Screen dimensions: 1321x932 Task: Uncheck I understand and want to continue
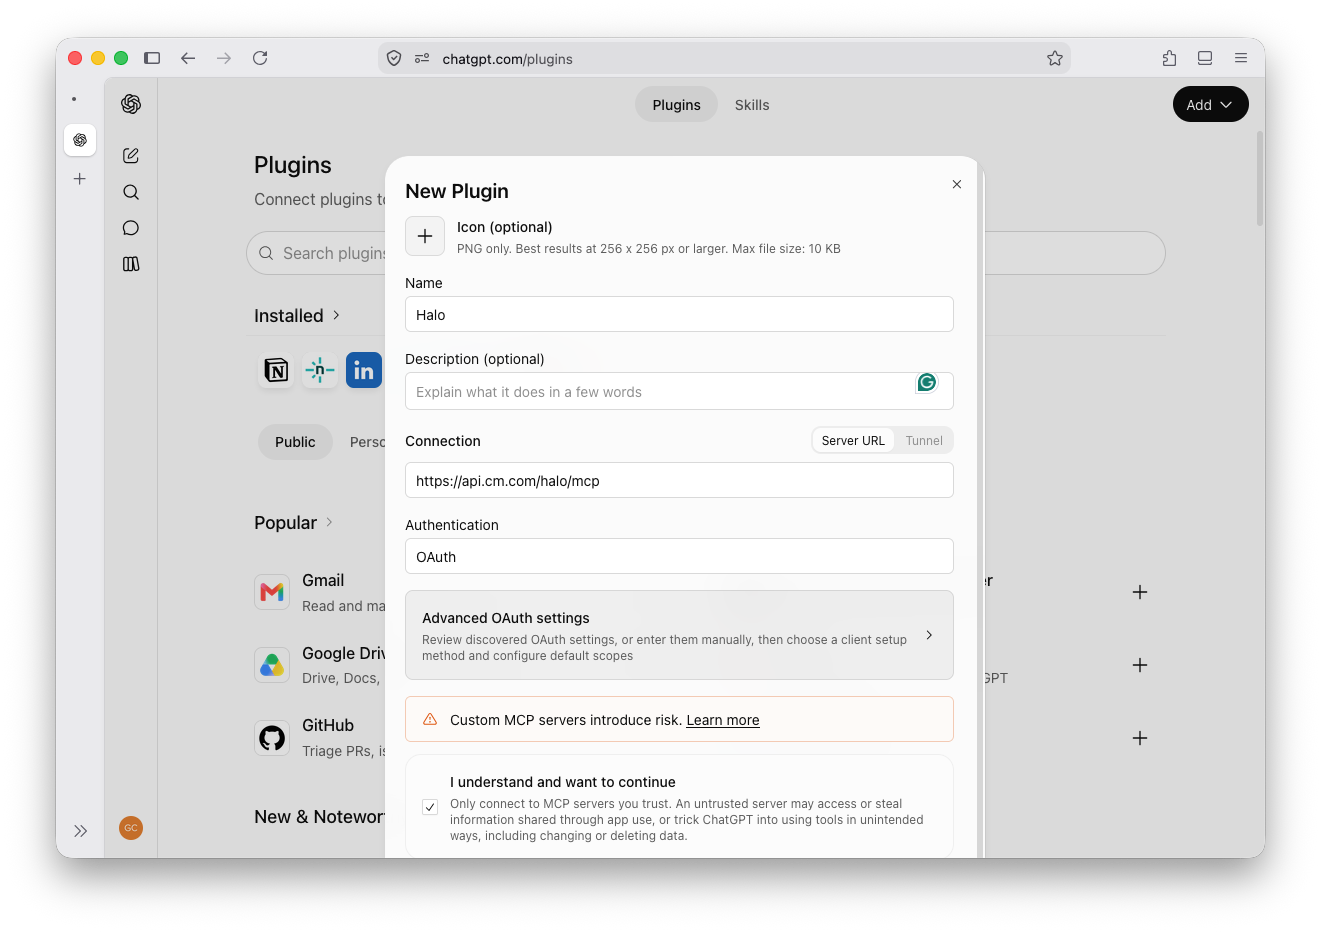[430, 807]
